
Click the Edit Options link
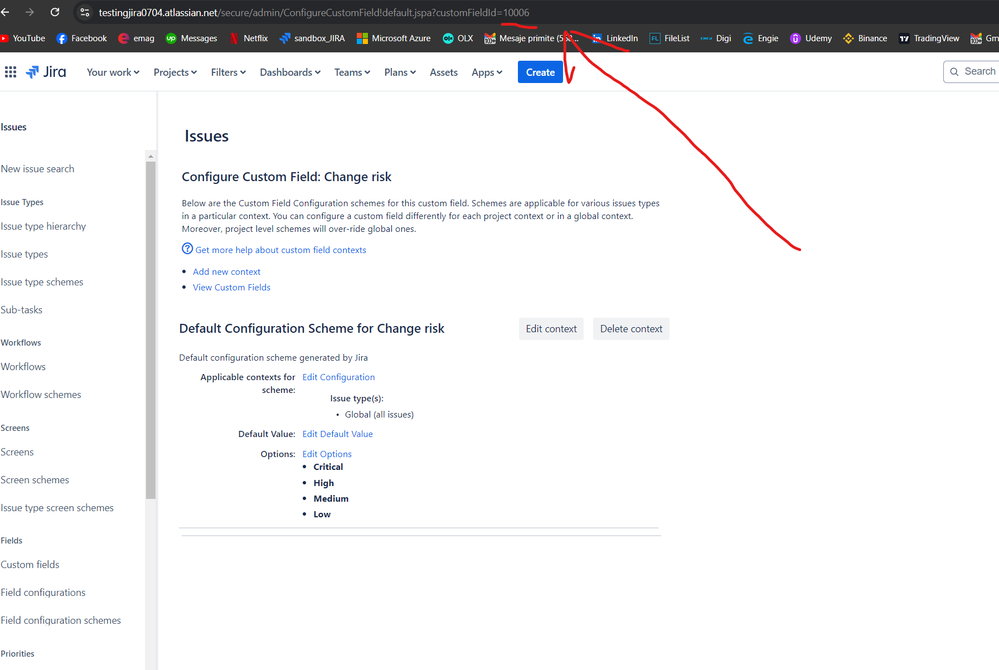(327, 454)
